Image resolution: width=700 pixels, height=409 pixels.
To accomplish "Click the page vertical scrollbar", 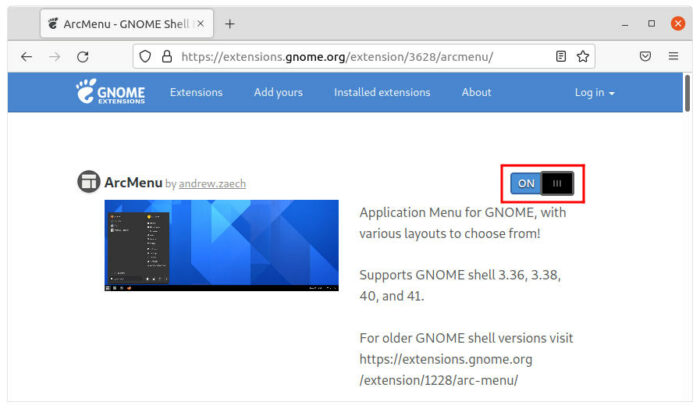I will coord(687,93).
